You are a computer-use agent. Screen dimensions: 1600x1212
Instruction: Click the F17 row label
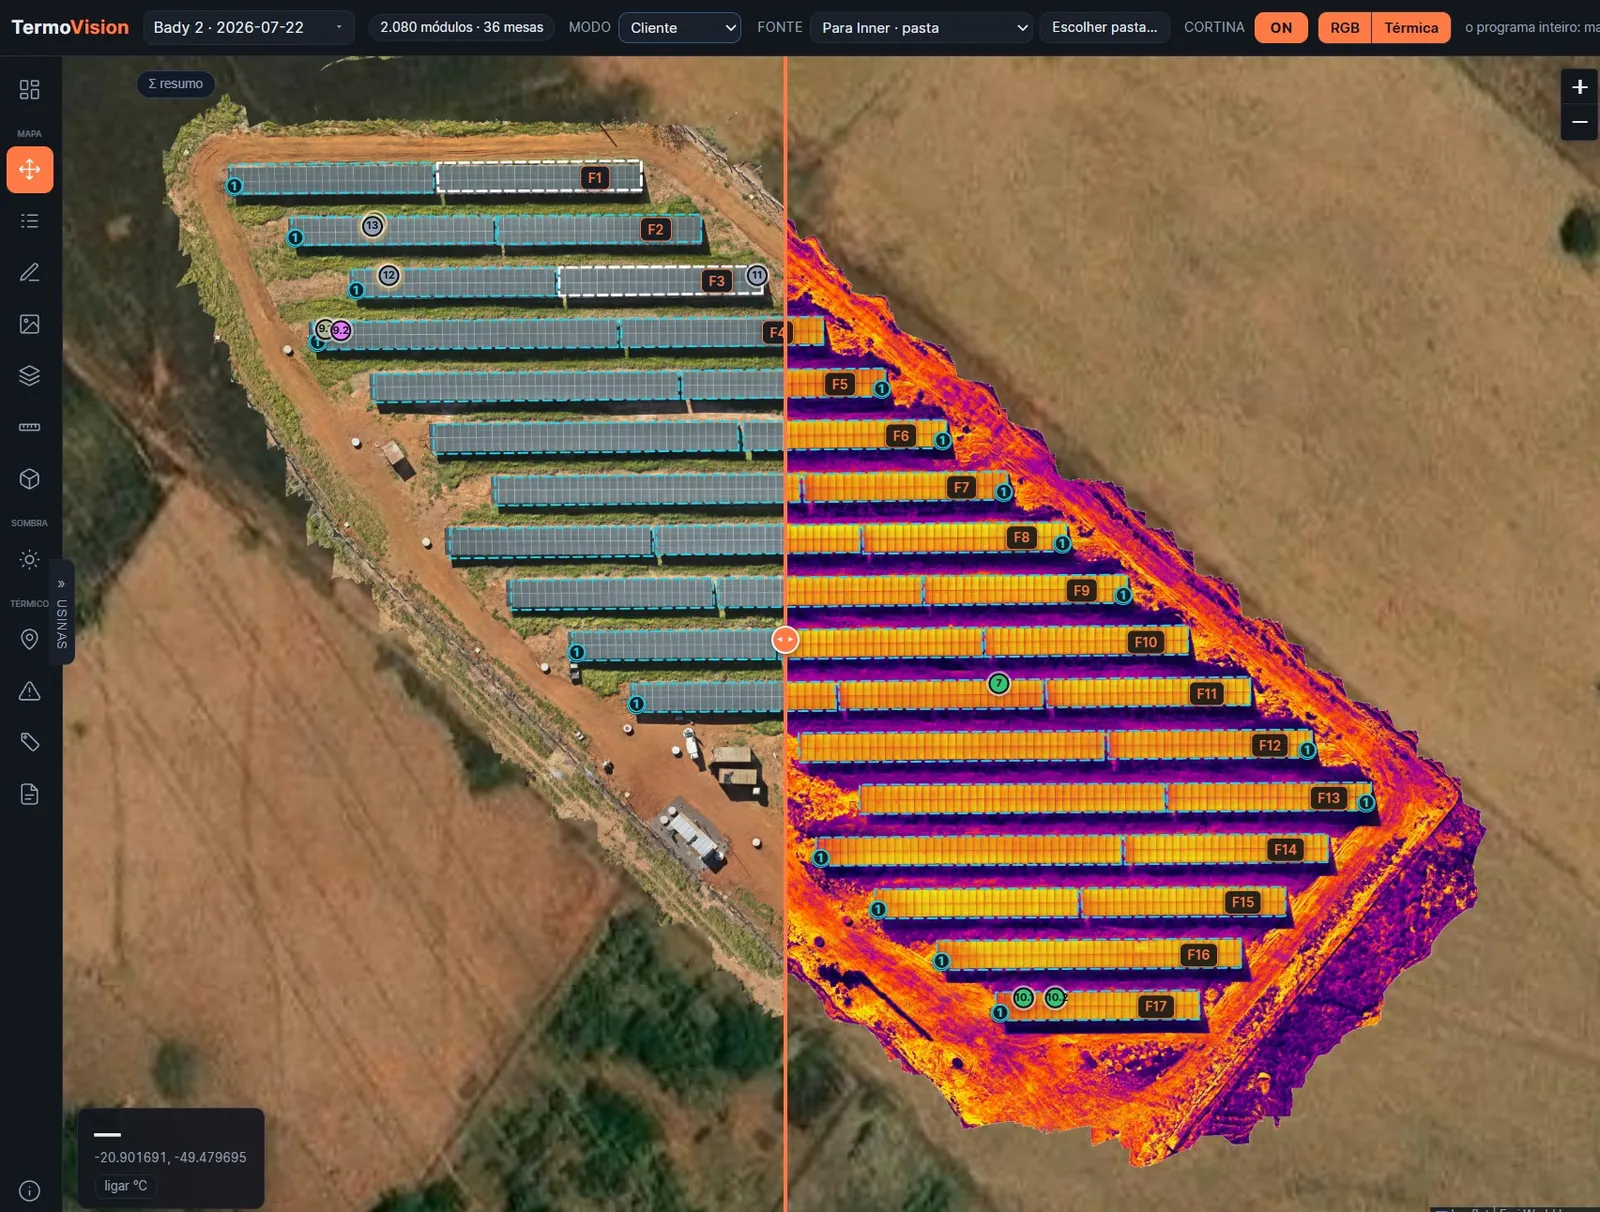(1156, 1006)
